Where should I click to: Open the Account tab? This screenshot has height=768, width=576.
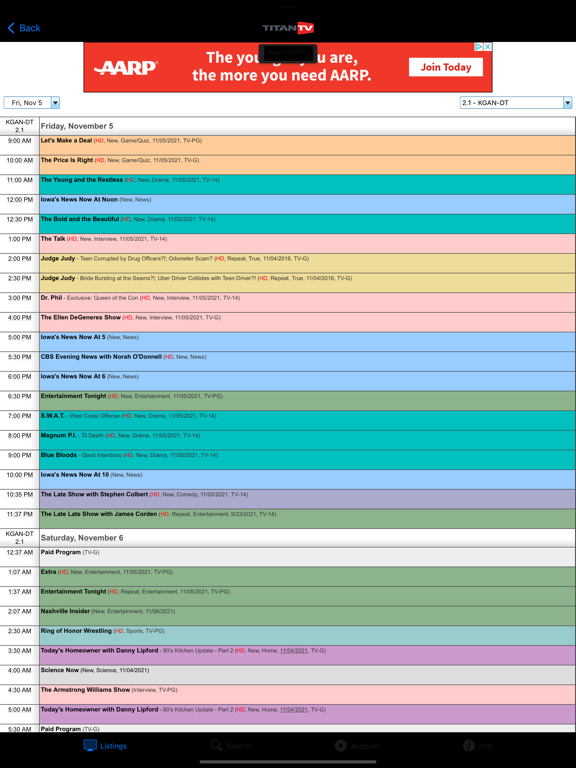357,746
